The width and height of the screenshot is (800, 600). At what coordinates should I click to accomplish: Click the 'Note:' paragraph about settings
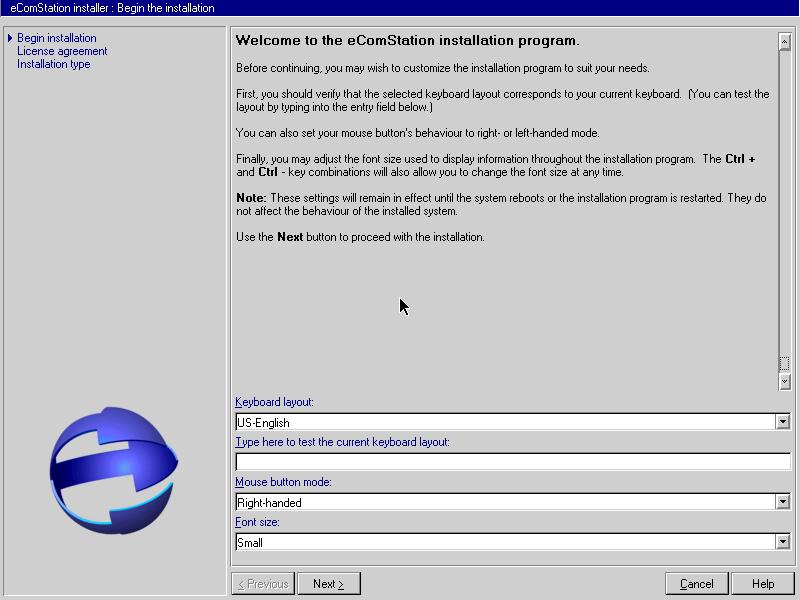pos(501,205)
